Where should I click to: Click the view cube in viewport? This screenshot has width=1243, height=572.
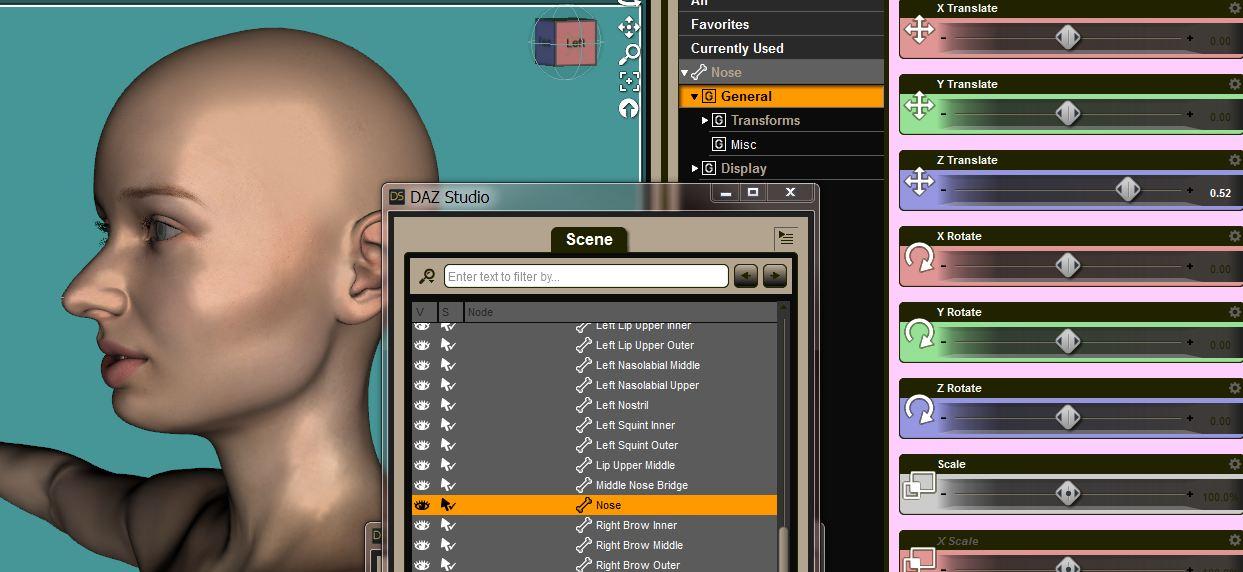[x=566, y=43]
